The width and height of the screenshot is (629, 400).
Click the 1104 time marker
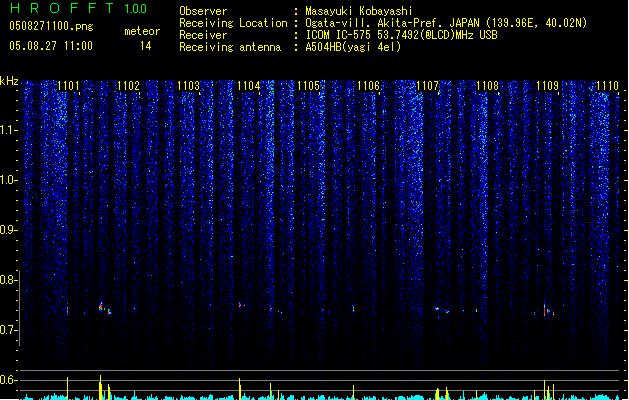(x=249, y=86)
